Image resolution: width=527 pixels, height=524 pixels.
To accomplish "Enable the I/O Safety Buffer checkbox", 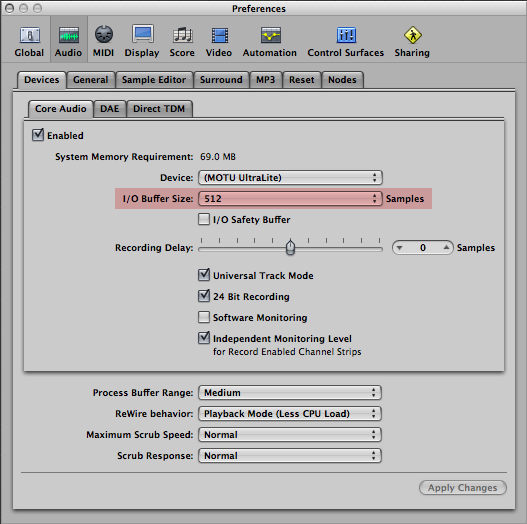I will [x=204, y=219].
